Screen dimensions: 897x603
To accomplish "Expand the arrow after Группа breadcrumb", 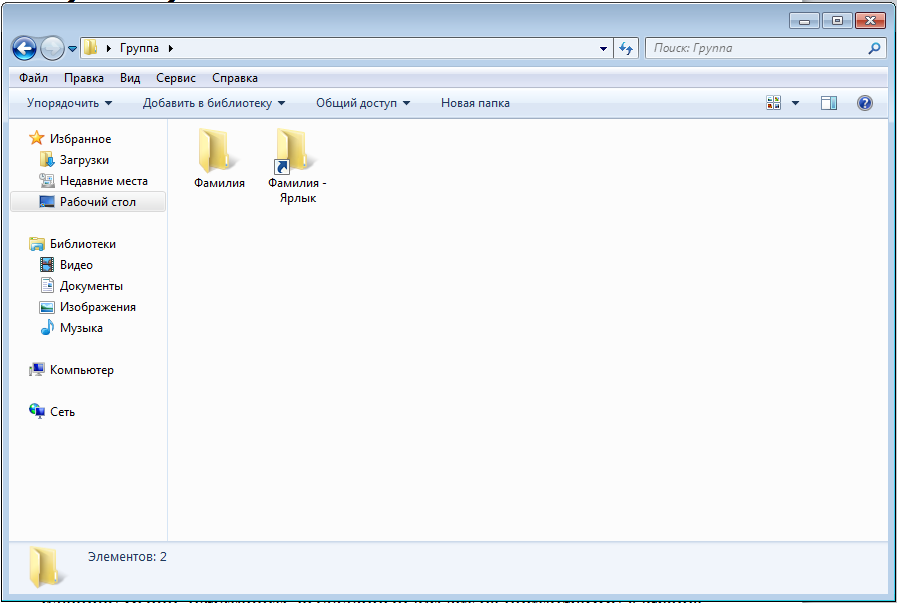I will 170,49.
